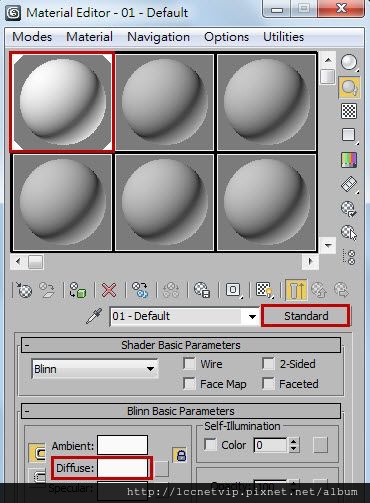
Task: Toggle the checkered Background icon
Action: click(349, 111)
